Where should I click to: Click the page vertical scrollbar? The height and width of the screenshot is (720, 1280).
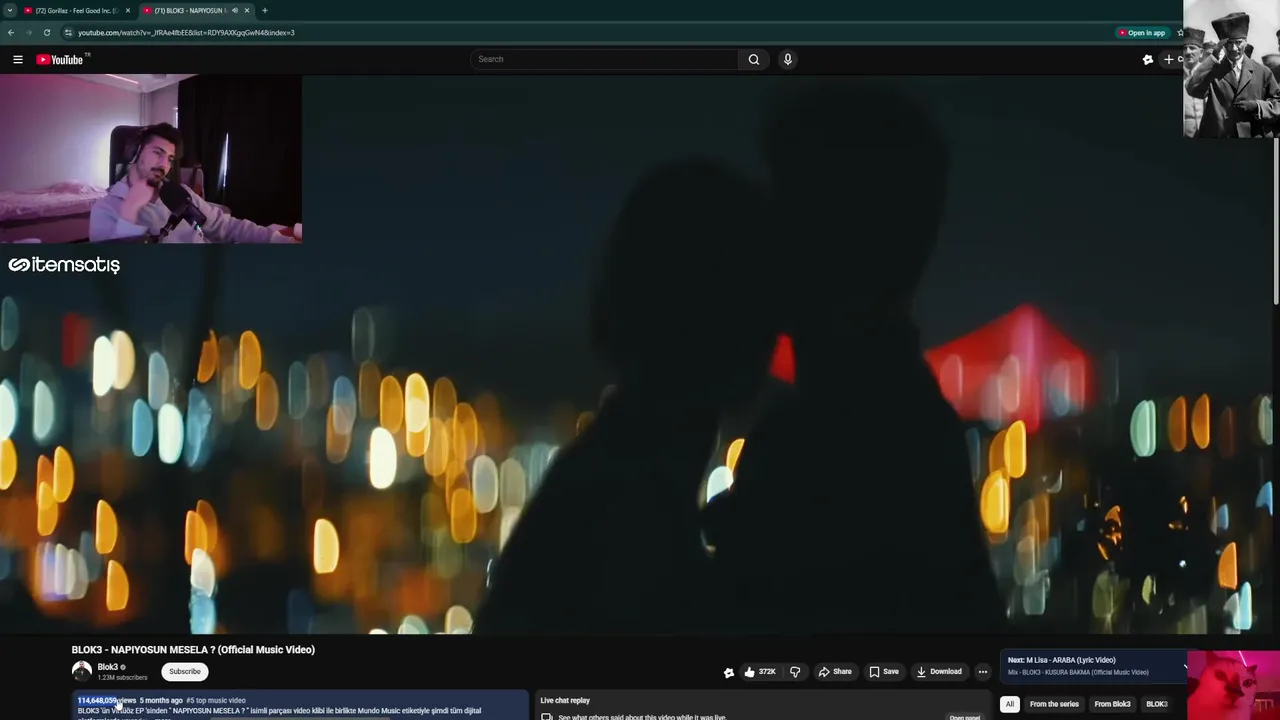point(1276,221)
